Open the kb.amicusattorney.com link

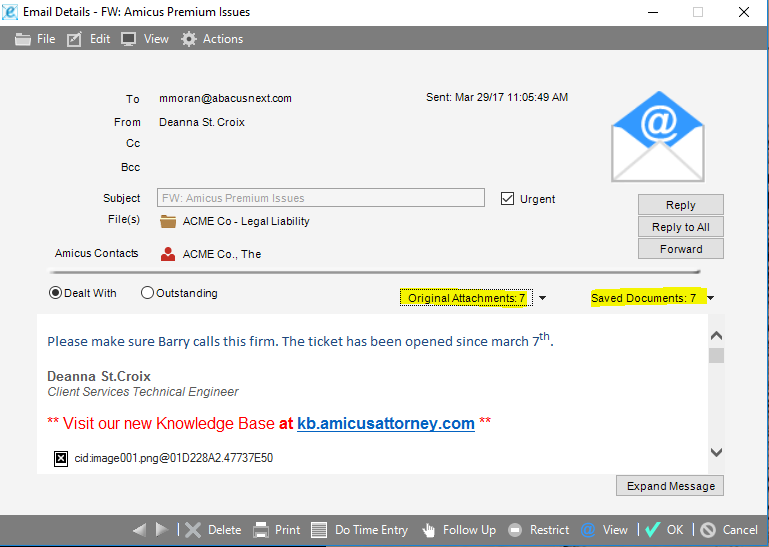[386, 423]
